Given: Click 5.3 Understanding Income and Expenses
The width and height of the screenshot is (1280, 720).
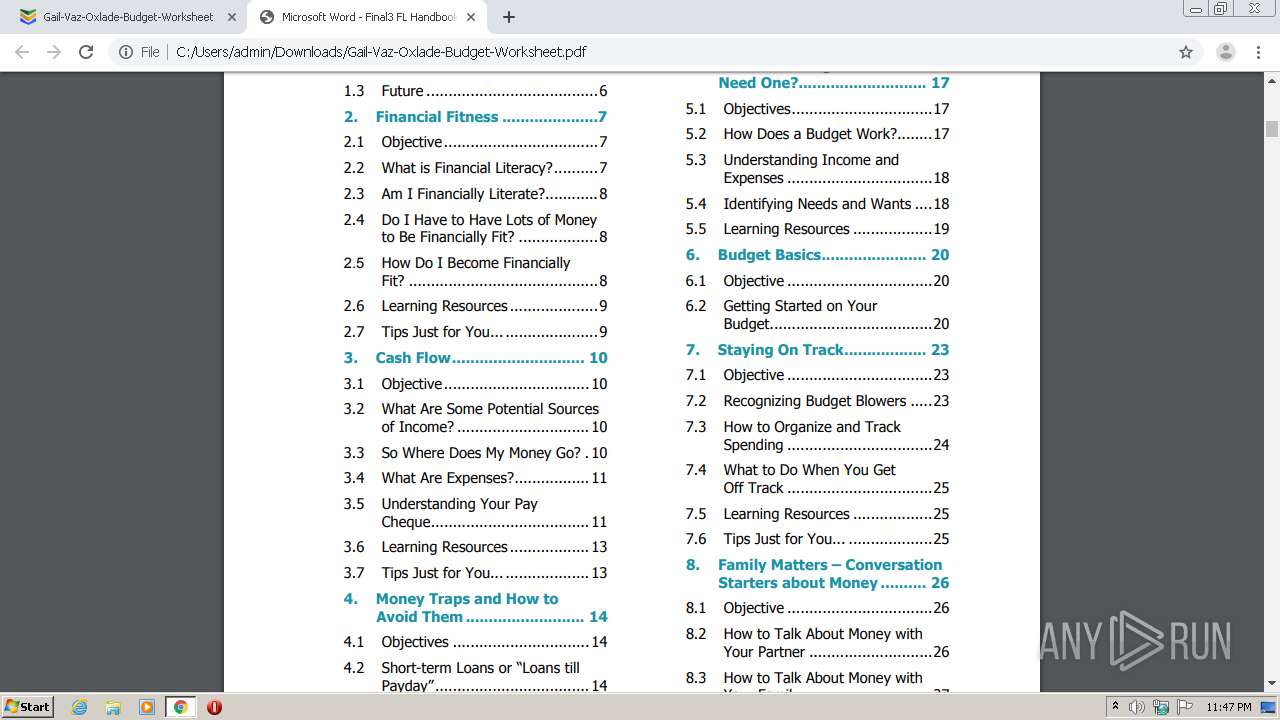Looking at the screenshot, I should (817, 169).
